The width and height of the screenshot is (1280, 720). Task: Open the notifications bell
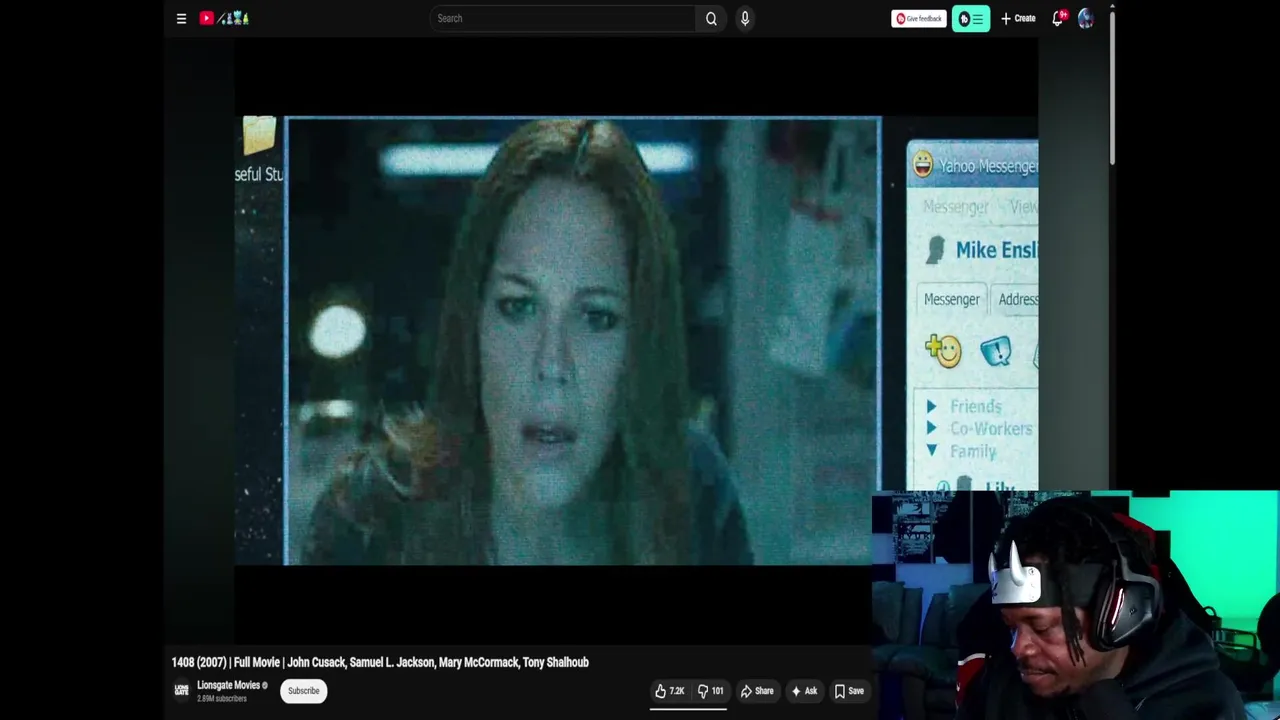(1058, 18)
